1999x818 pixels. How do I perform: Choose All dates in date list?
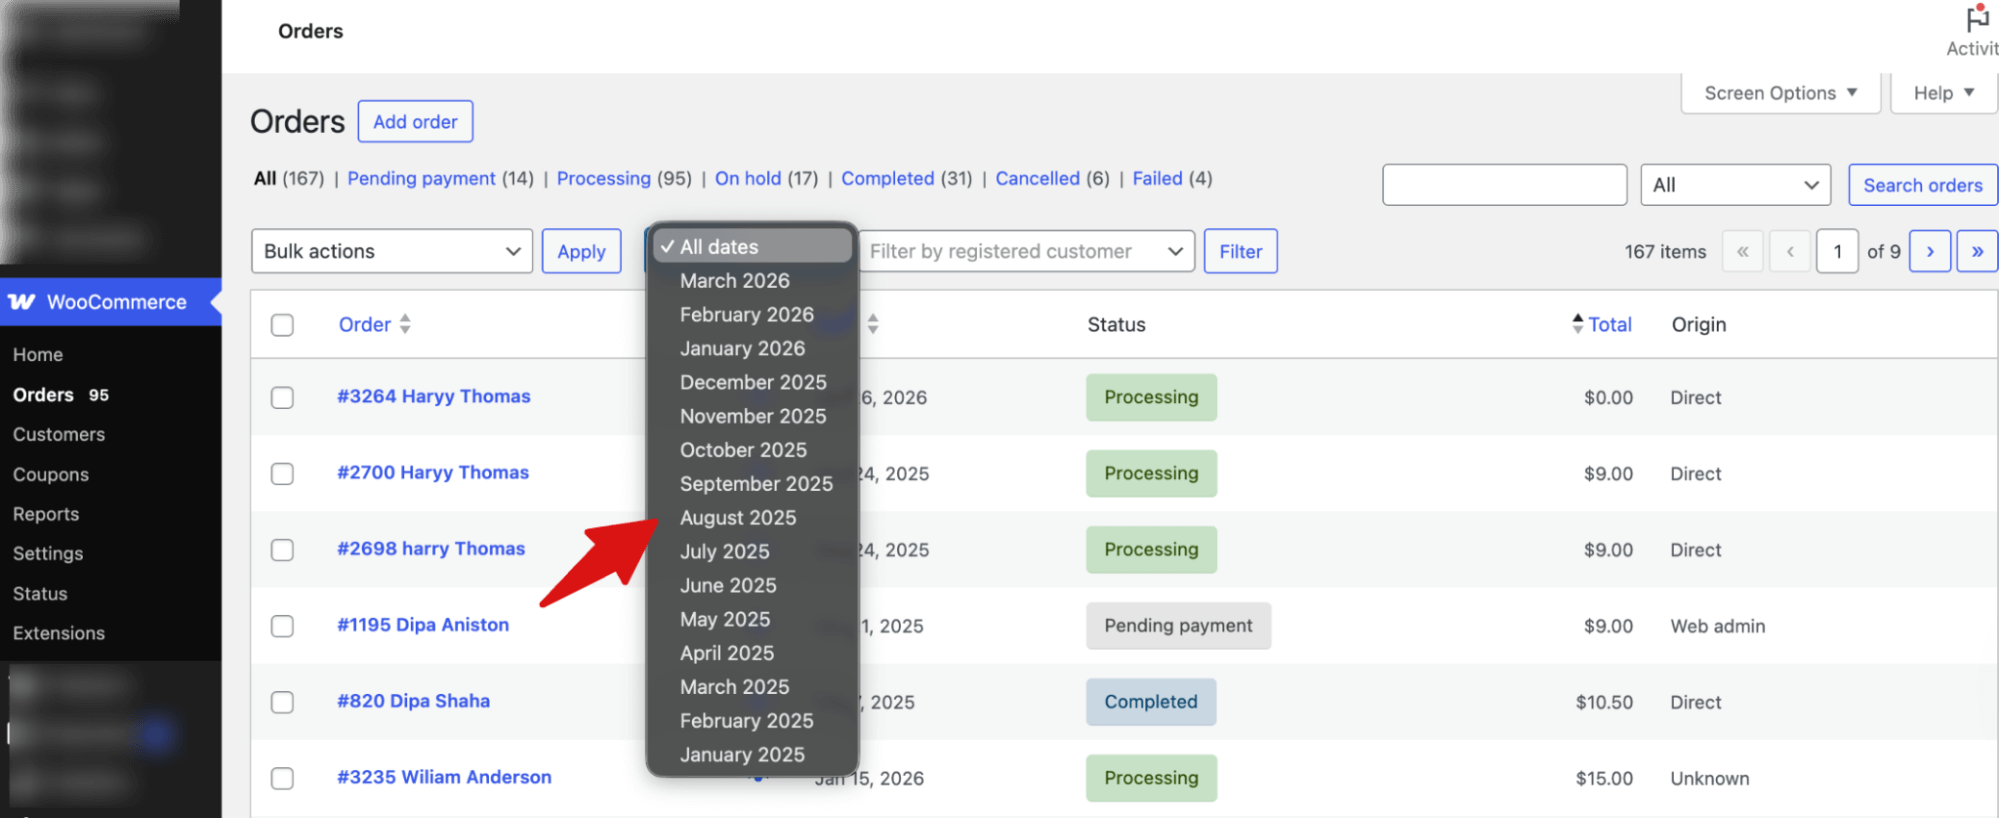[752, 246]
